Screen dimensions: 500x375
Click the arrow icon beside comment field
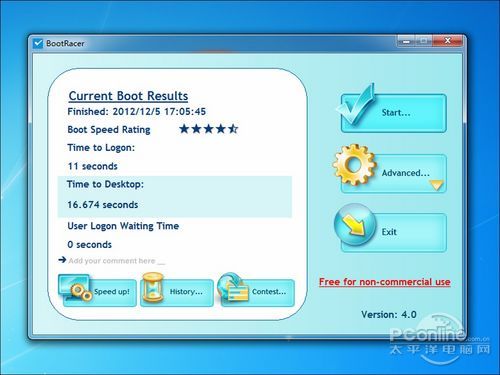click(x=62, y=260)
